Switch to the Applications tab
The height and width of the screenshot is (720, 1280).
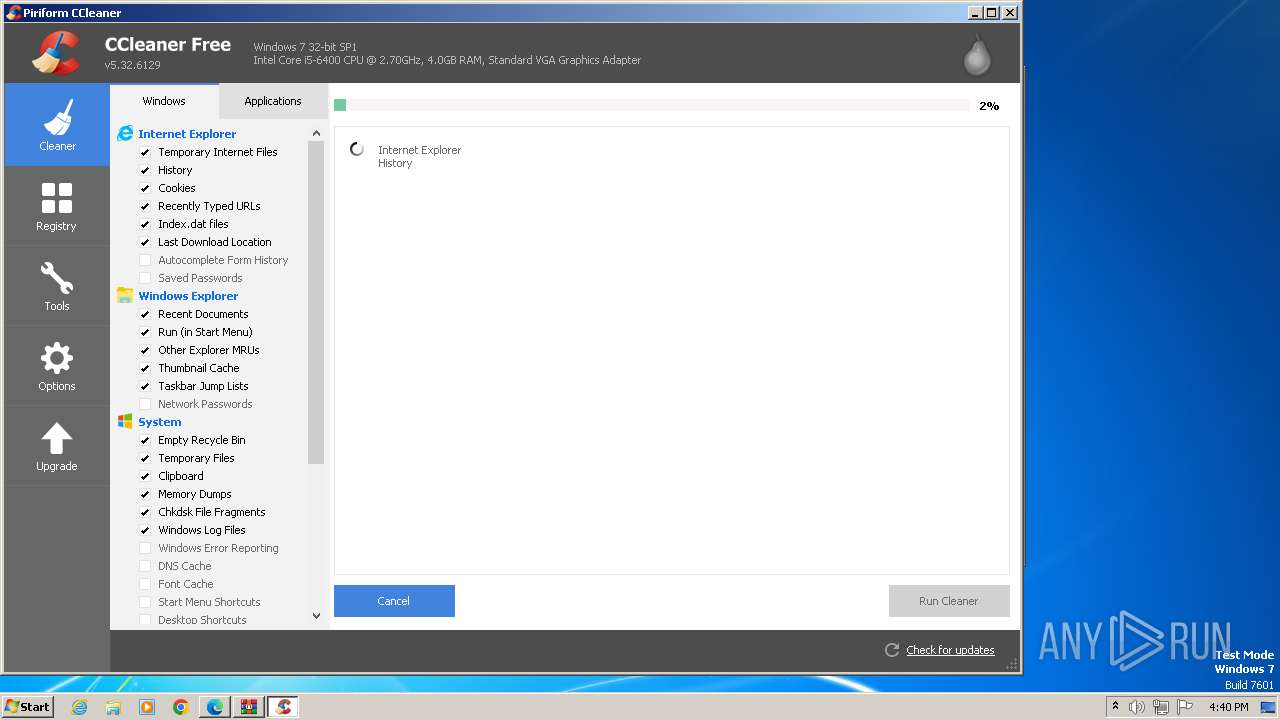[273, 101]
